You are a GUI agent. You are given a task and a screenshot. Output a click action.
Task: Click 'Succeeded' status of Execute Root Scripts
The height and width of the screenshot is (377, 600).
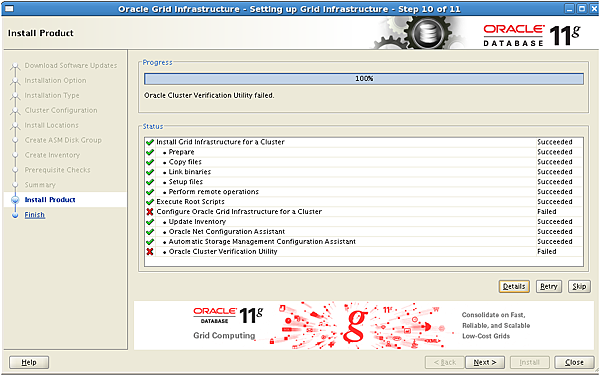click(555, 202)
